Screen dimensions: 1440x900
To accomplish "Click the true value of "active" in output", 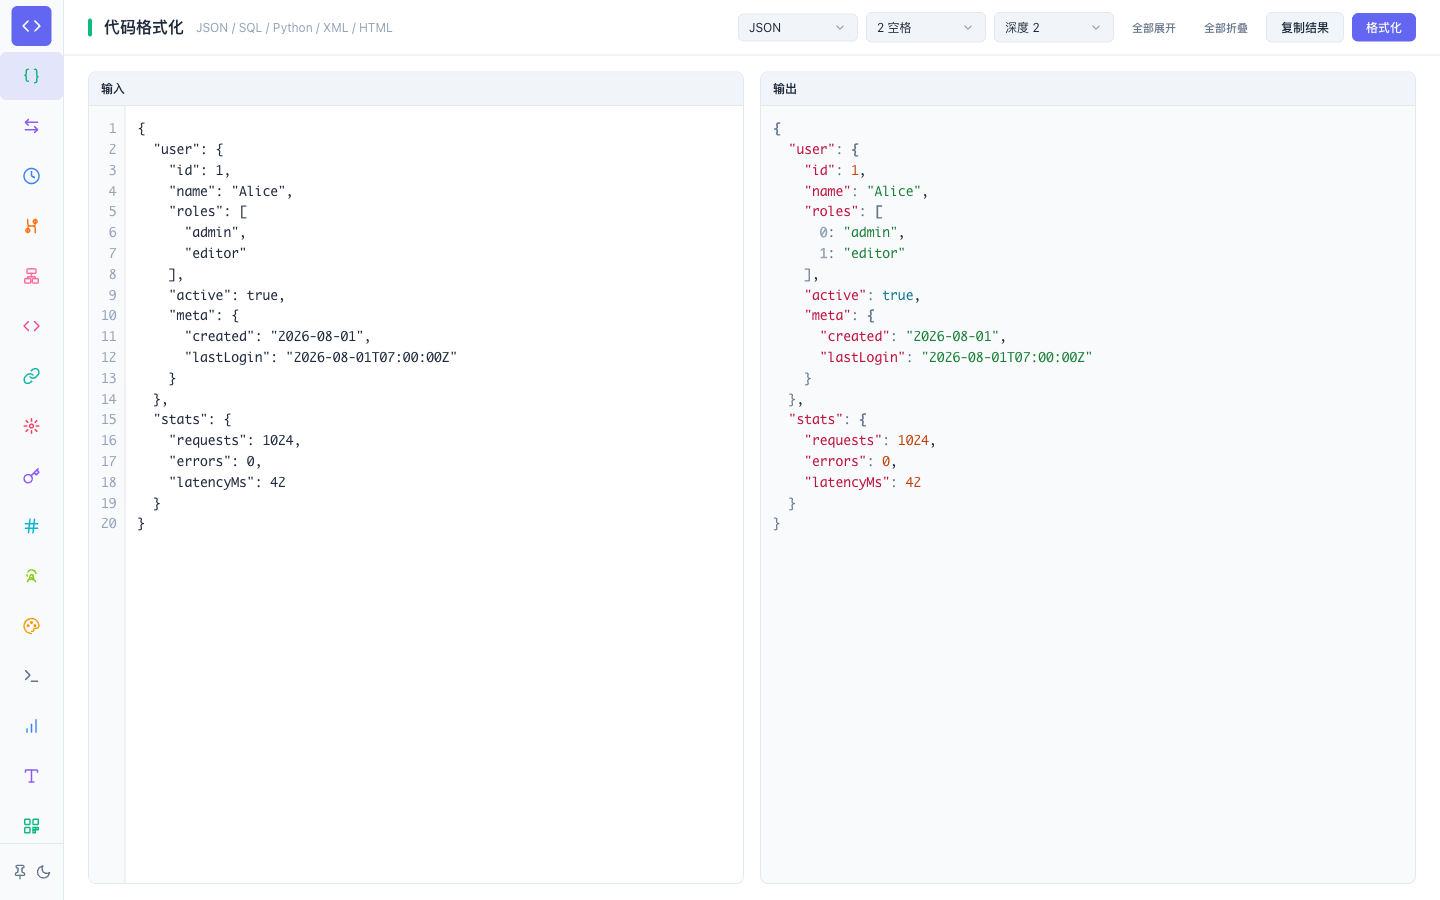I will coord(898,296).
